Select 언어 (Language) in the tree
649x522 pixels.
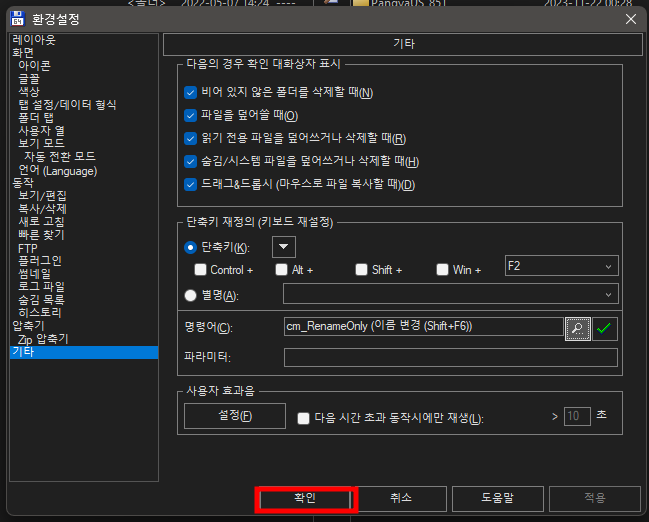click(x=58, y=171)
